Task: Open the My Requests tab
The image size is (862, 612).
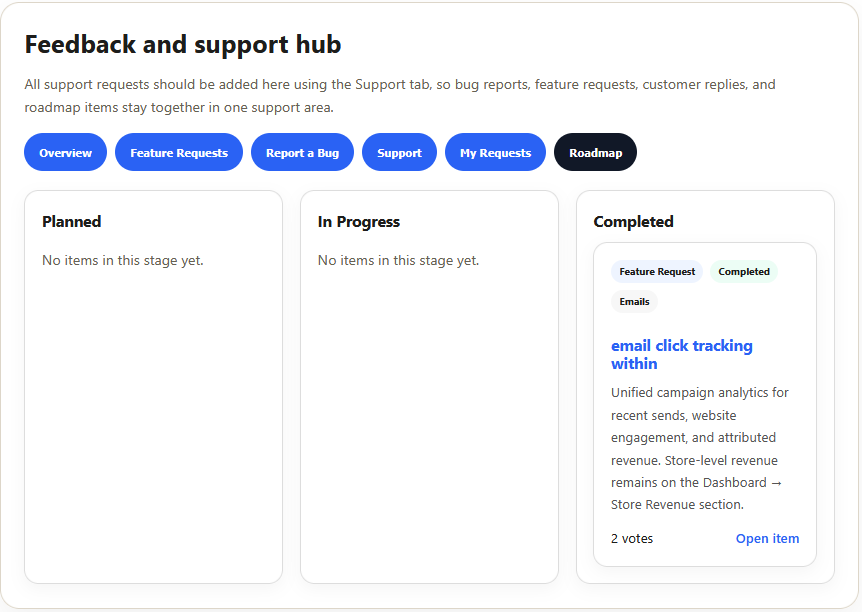Action: 495,152
